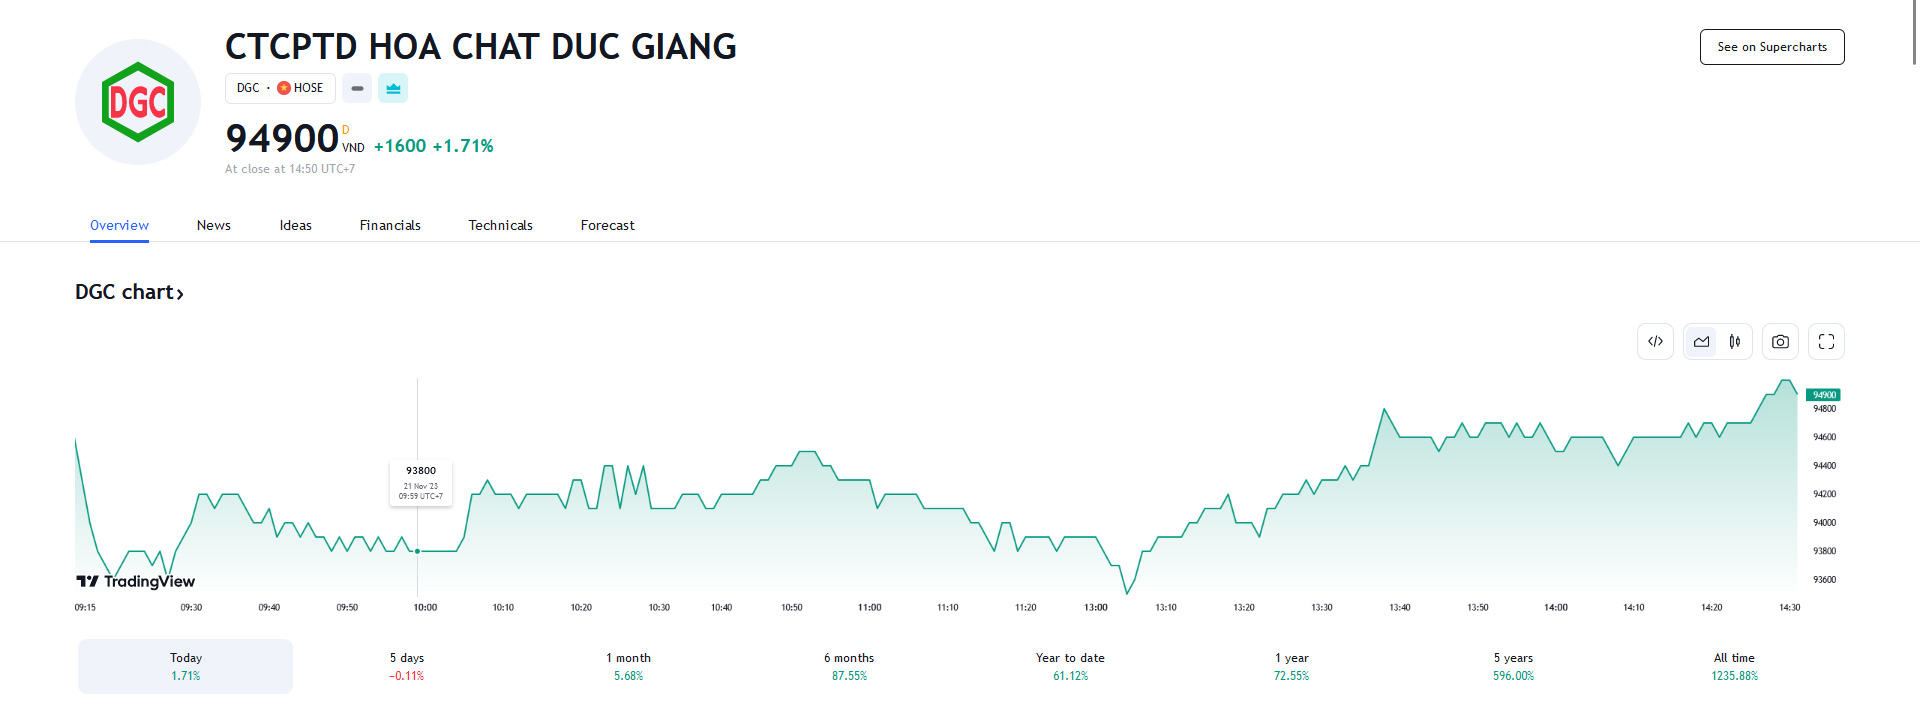Click the remove-from-watchlist minus icon

[x=357, y=88]
